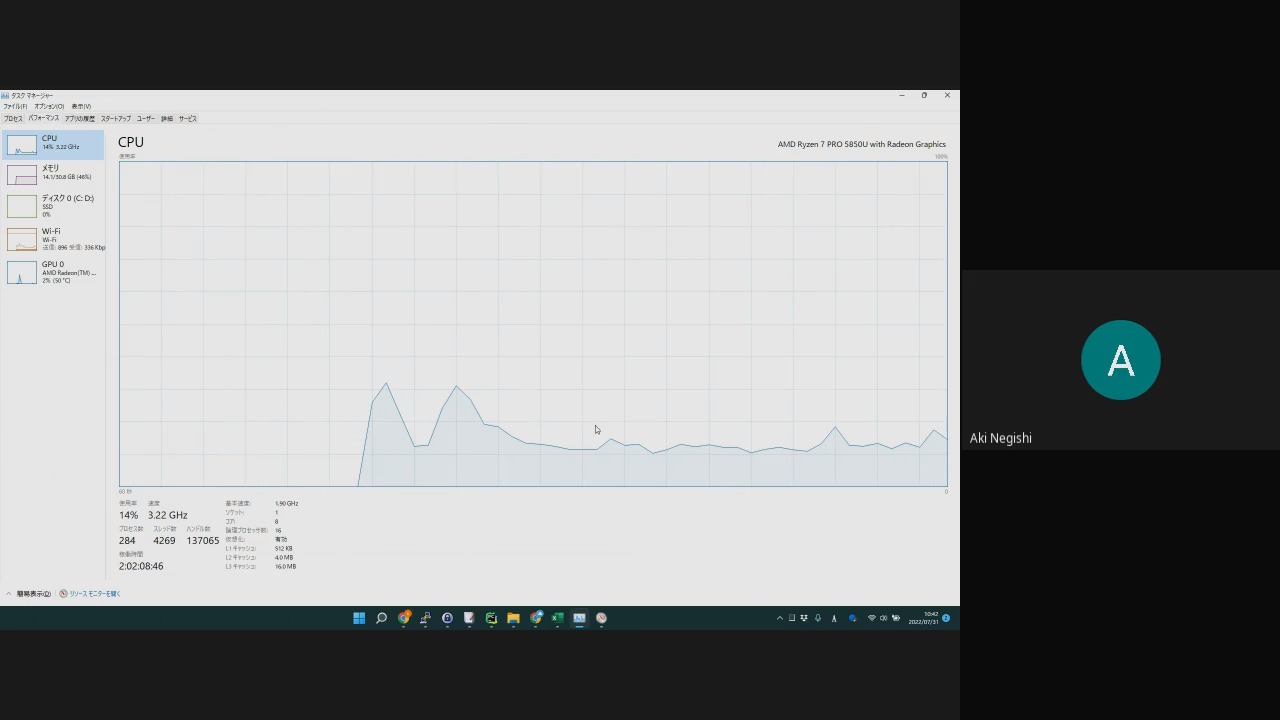This screenshot has width=1280, height=720.
Task: Select the CPU performance graph thumbnail
Action: pos(22,145)
